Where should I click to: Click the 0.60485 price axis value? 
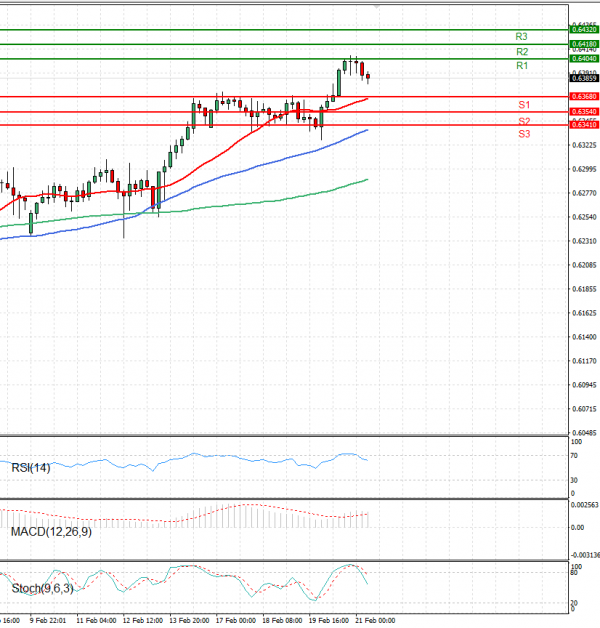pyautogui.click(x=584, y=433)
